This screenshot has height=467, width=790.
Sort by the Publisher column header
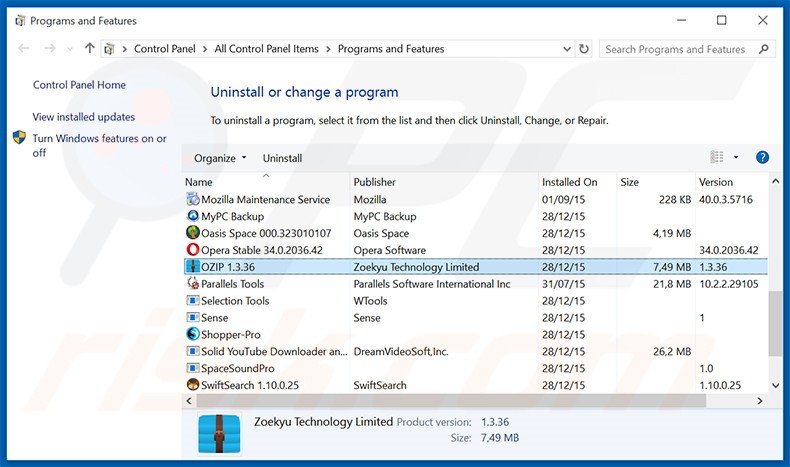(444, 182)
